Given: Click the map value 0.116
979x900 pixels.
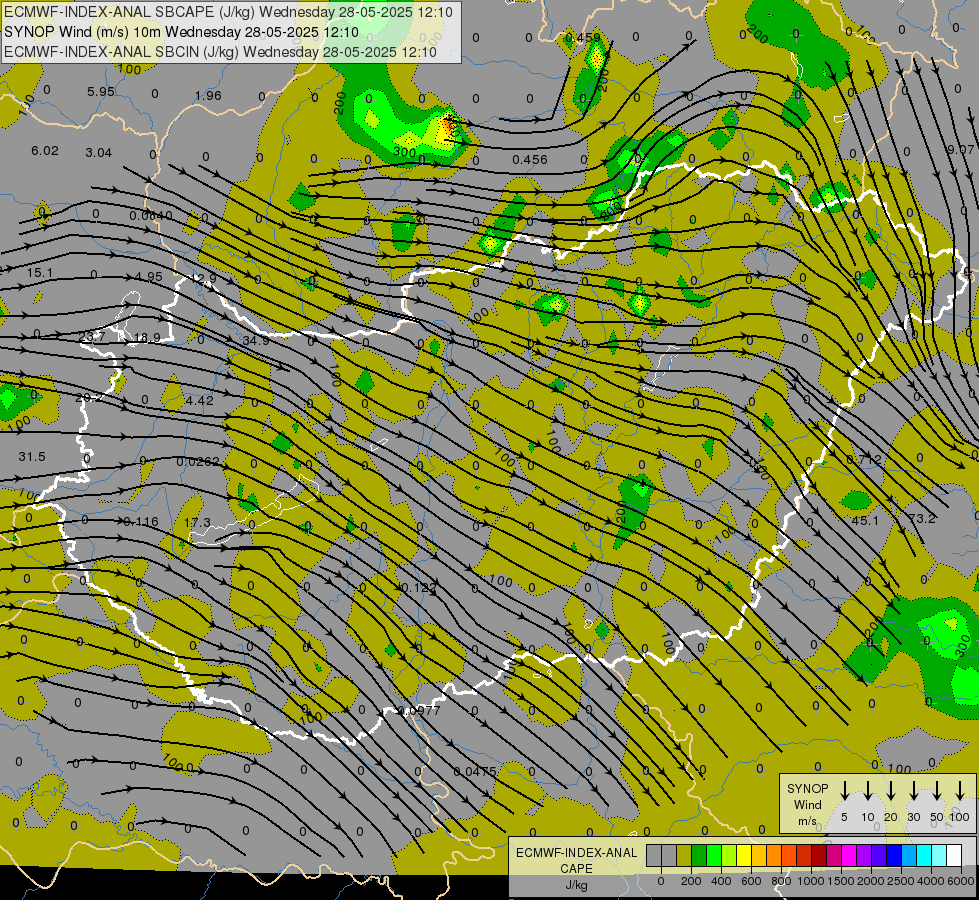Looking at the screenshot, I should [140, 522].
